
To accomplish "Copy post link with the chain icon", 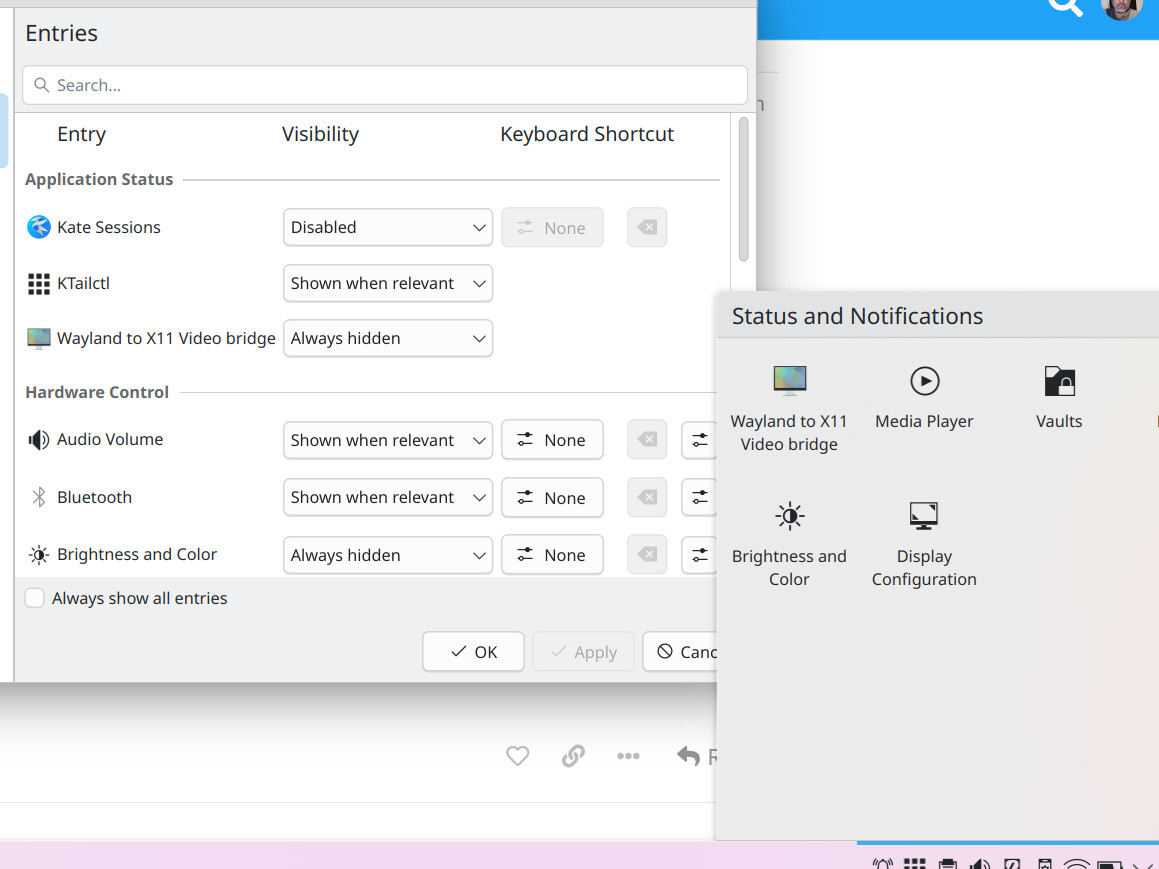I will pyautogui.click(x=573, y=756).
